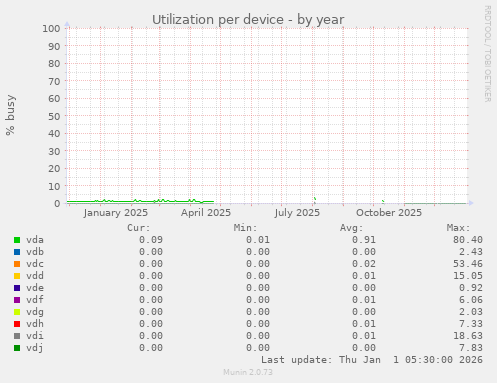
Task: Click the vdi gray legend swatch
Action: pos(17,336)
